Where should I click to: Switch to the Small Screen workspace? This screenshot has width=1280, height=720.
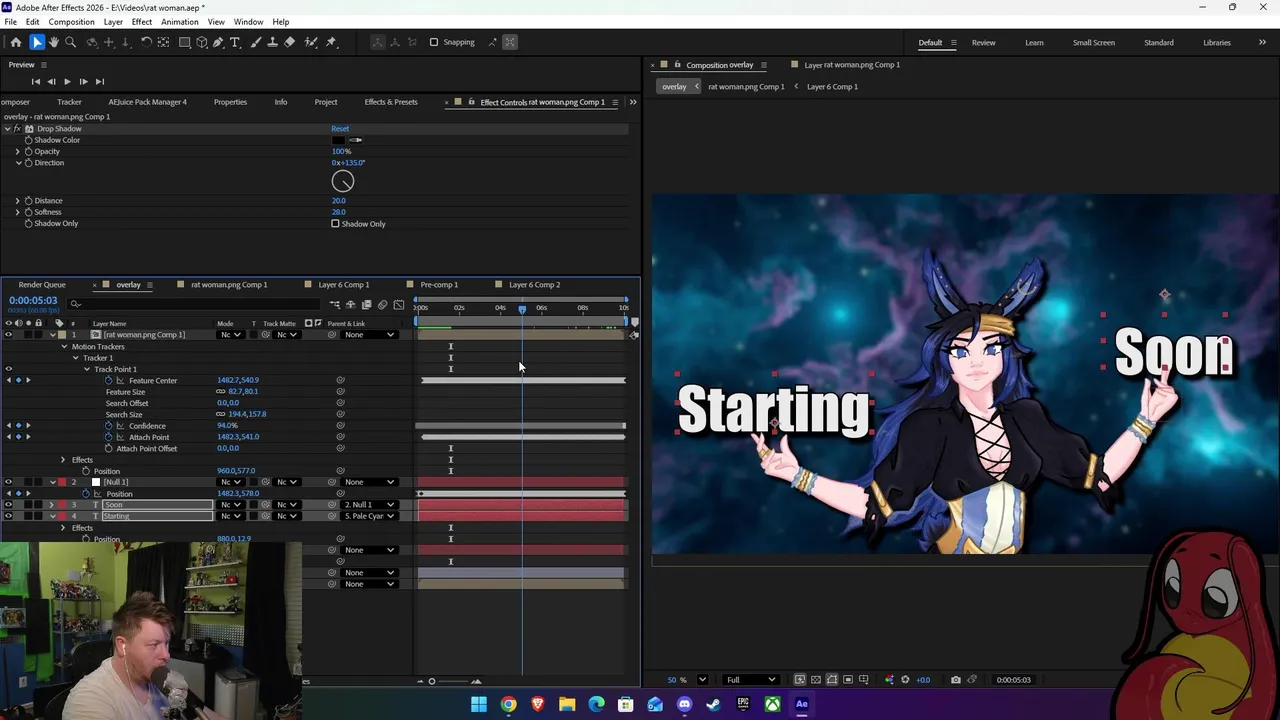tap(1094, 43)
